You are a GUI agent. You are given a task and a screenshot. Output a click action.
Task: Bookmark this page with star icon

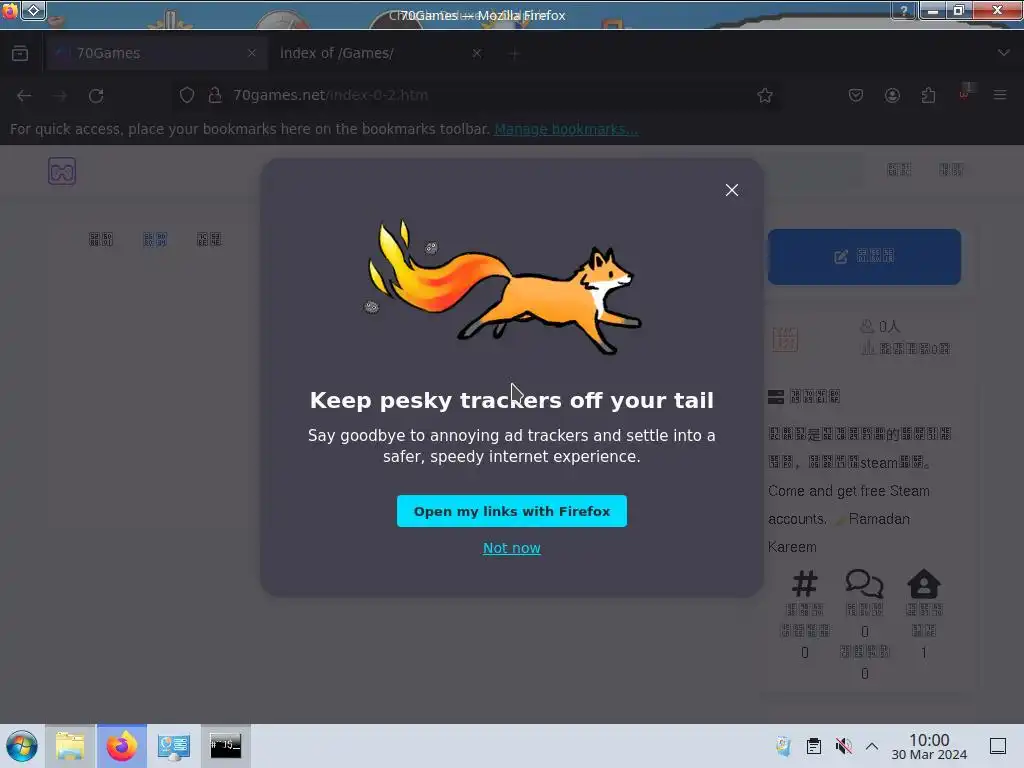point(765,96)
